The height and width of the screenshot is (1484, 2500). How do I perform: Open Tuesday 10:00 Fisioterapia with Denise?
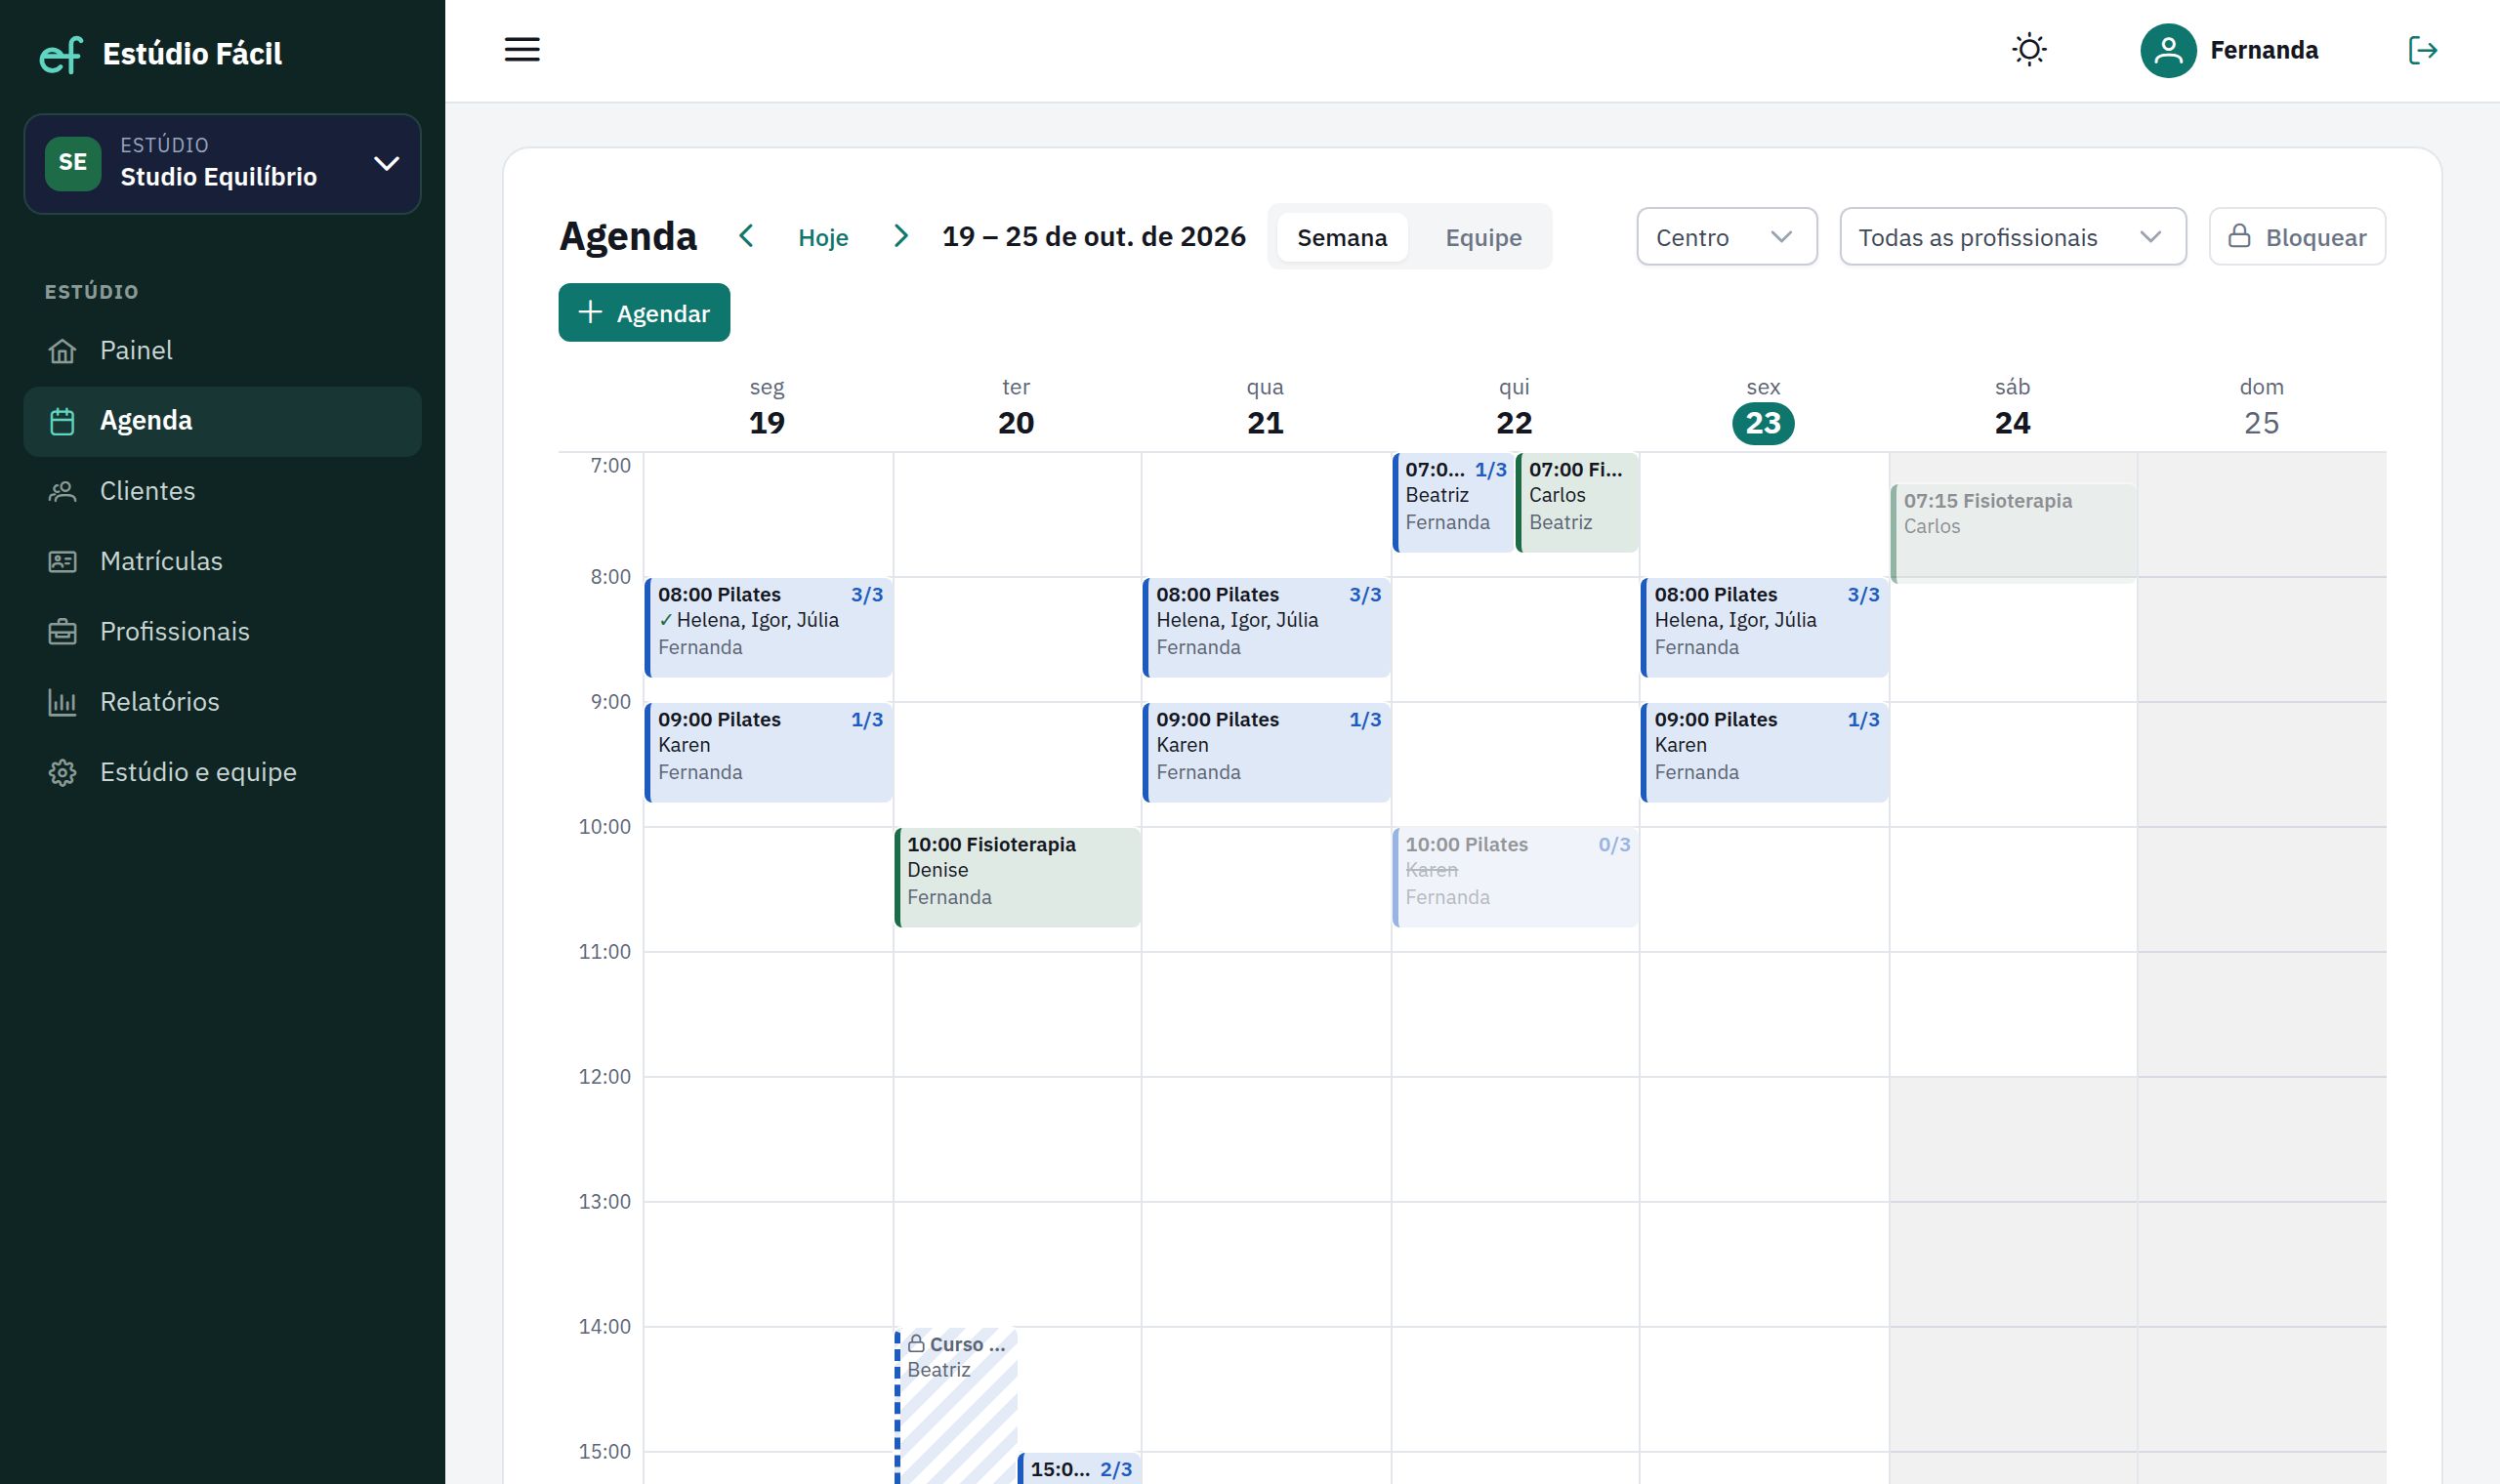[1018, 877]
